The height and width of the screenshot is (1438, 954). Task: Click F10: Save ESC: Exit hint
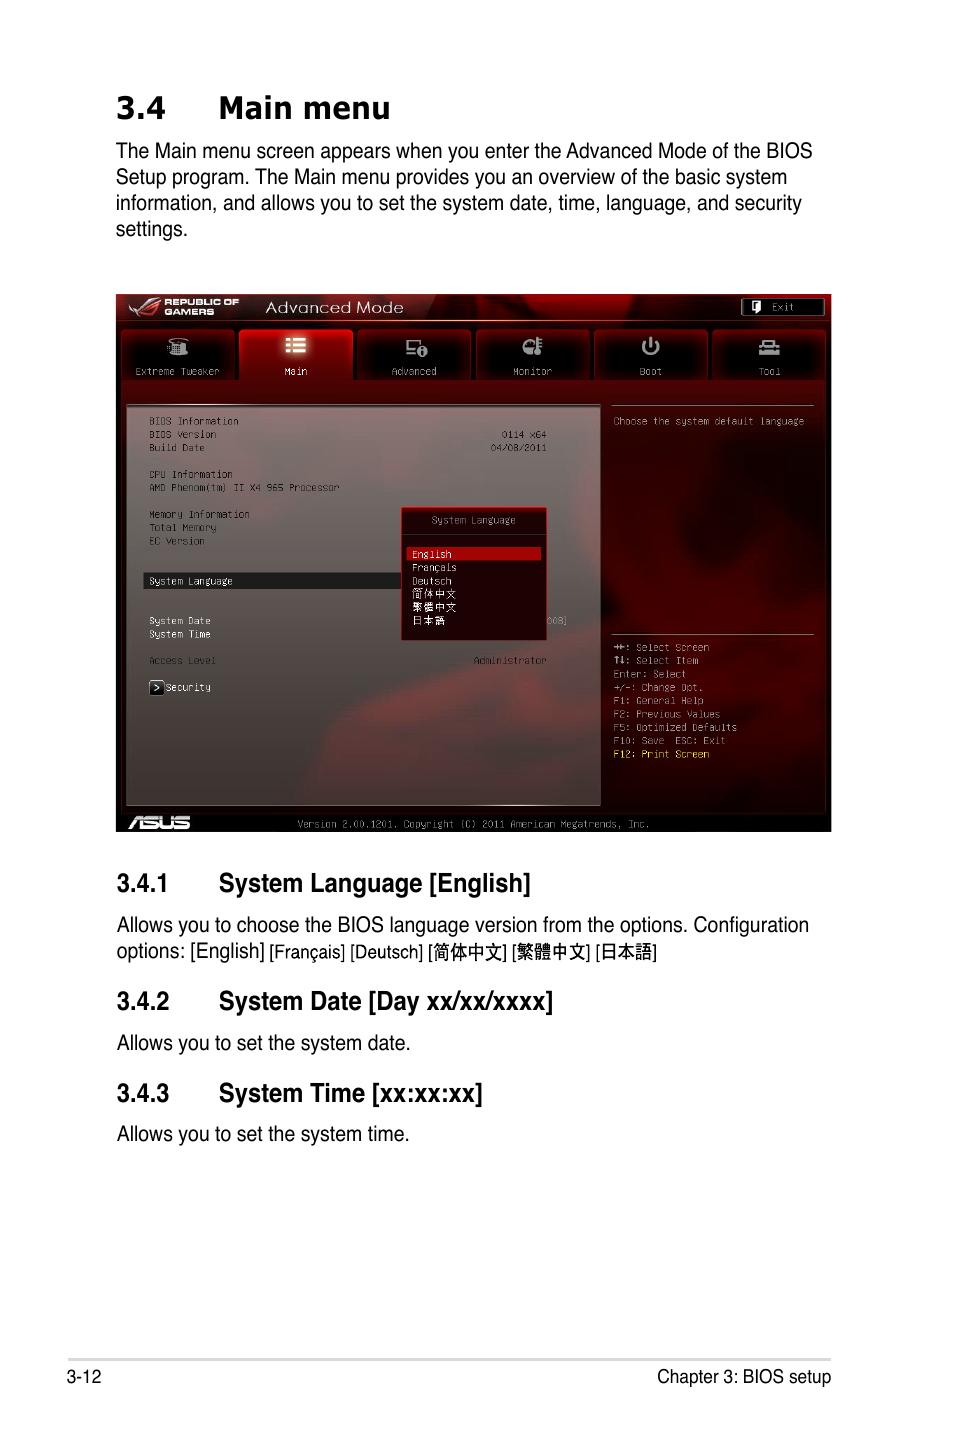pyautogui.click(x=670, y=741)
